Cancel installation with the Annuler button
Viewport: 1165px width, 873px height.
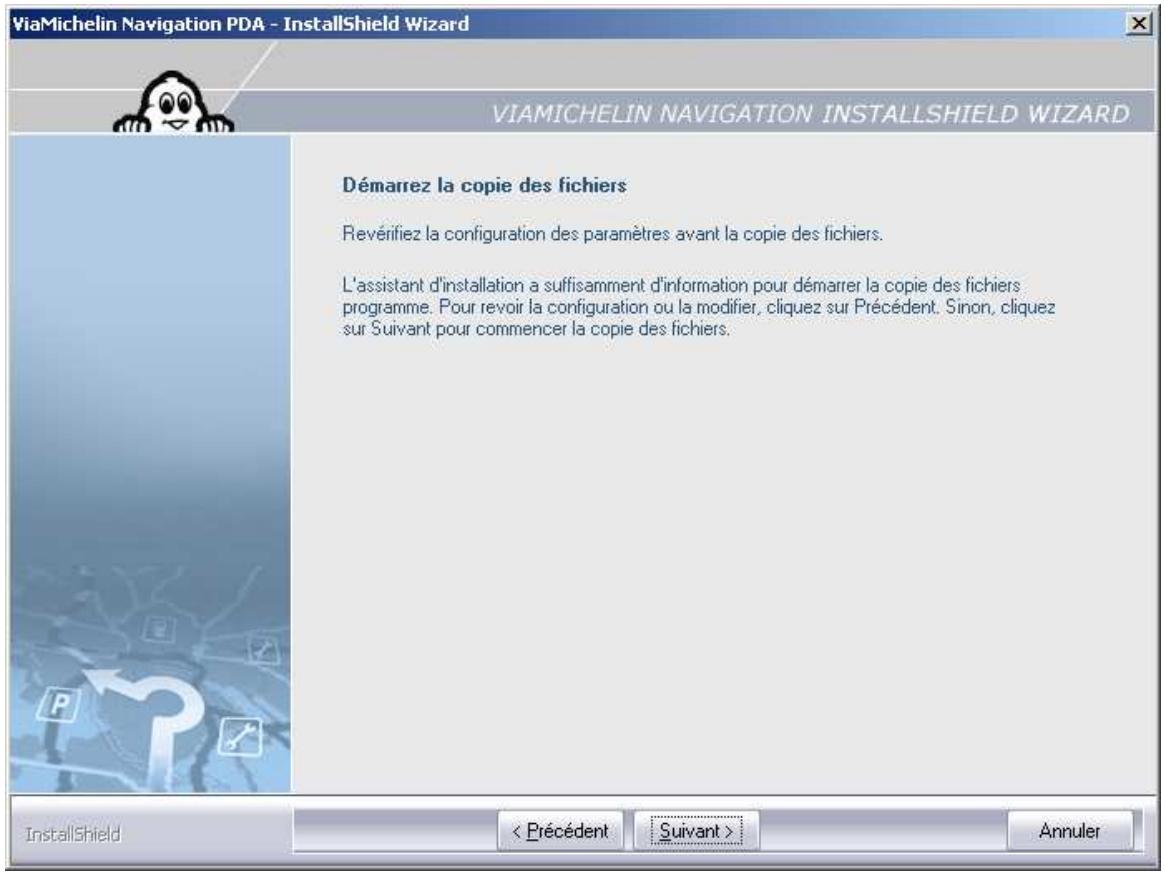tap(1070, 831)
